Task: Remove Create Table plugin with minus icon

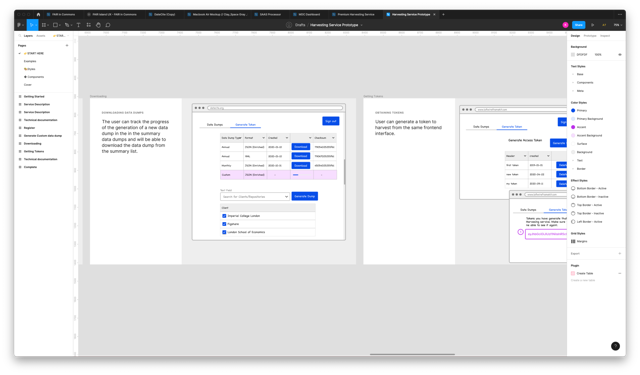Action: 620,273
